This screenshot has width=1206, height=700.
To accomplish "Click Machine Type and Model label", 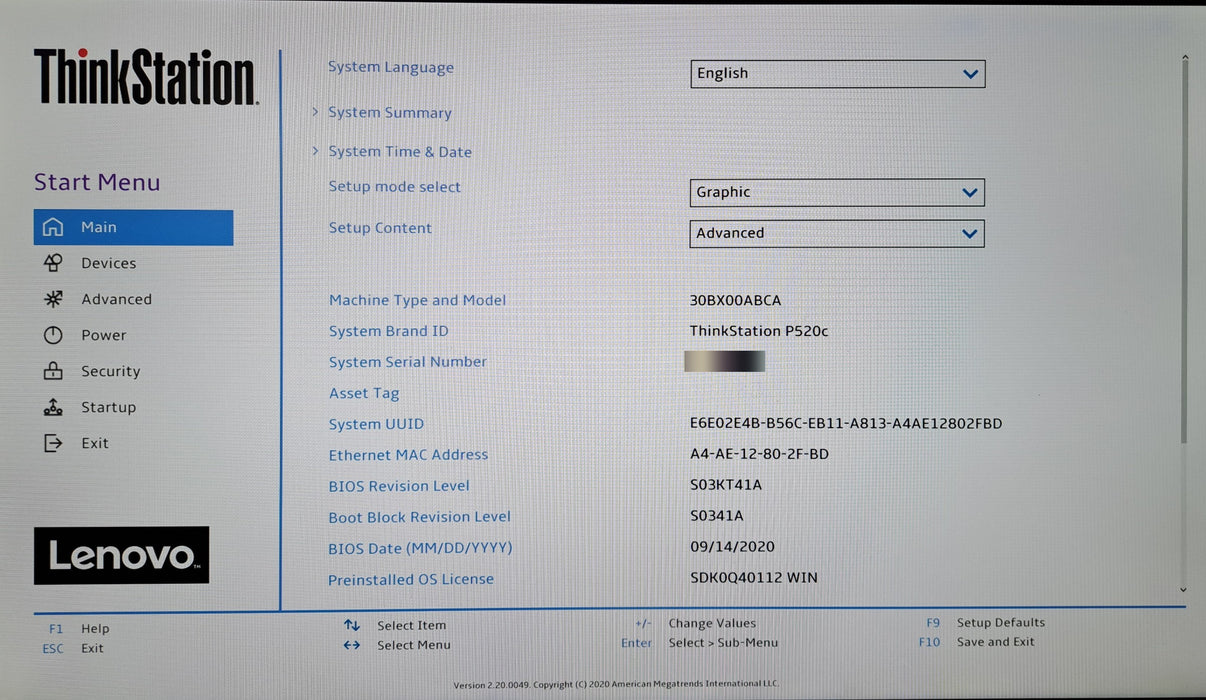I will tap(418, 300).
